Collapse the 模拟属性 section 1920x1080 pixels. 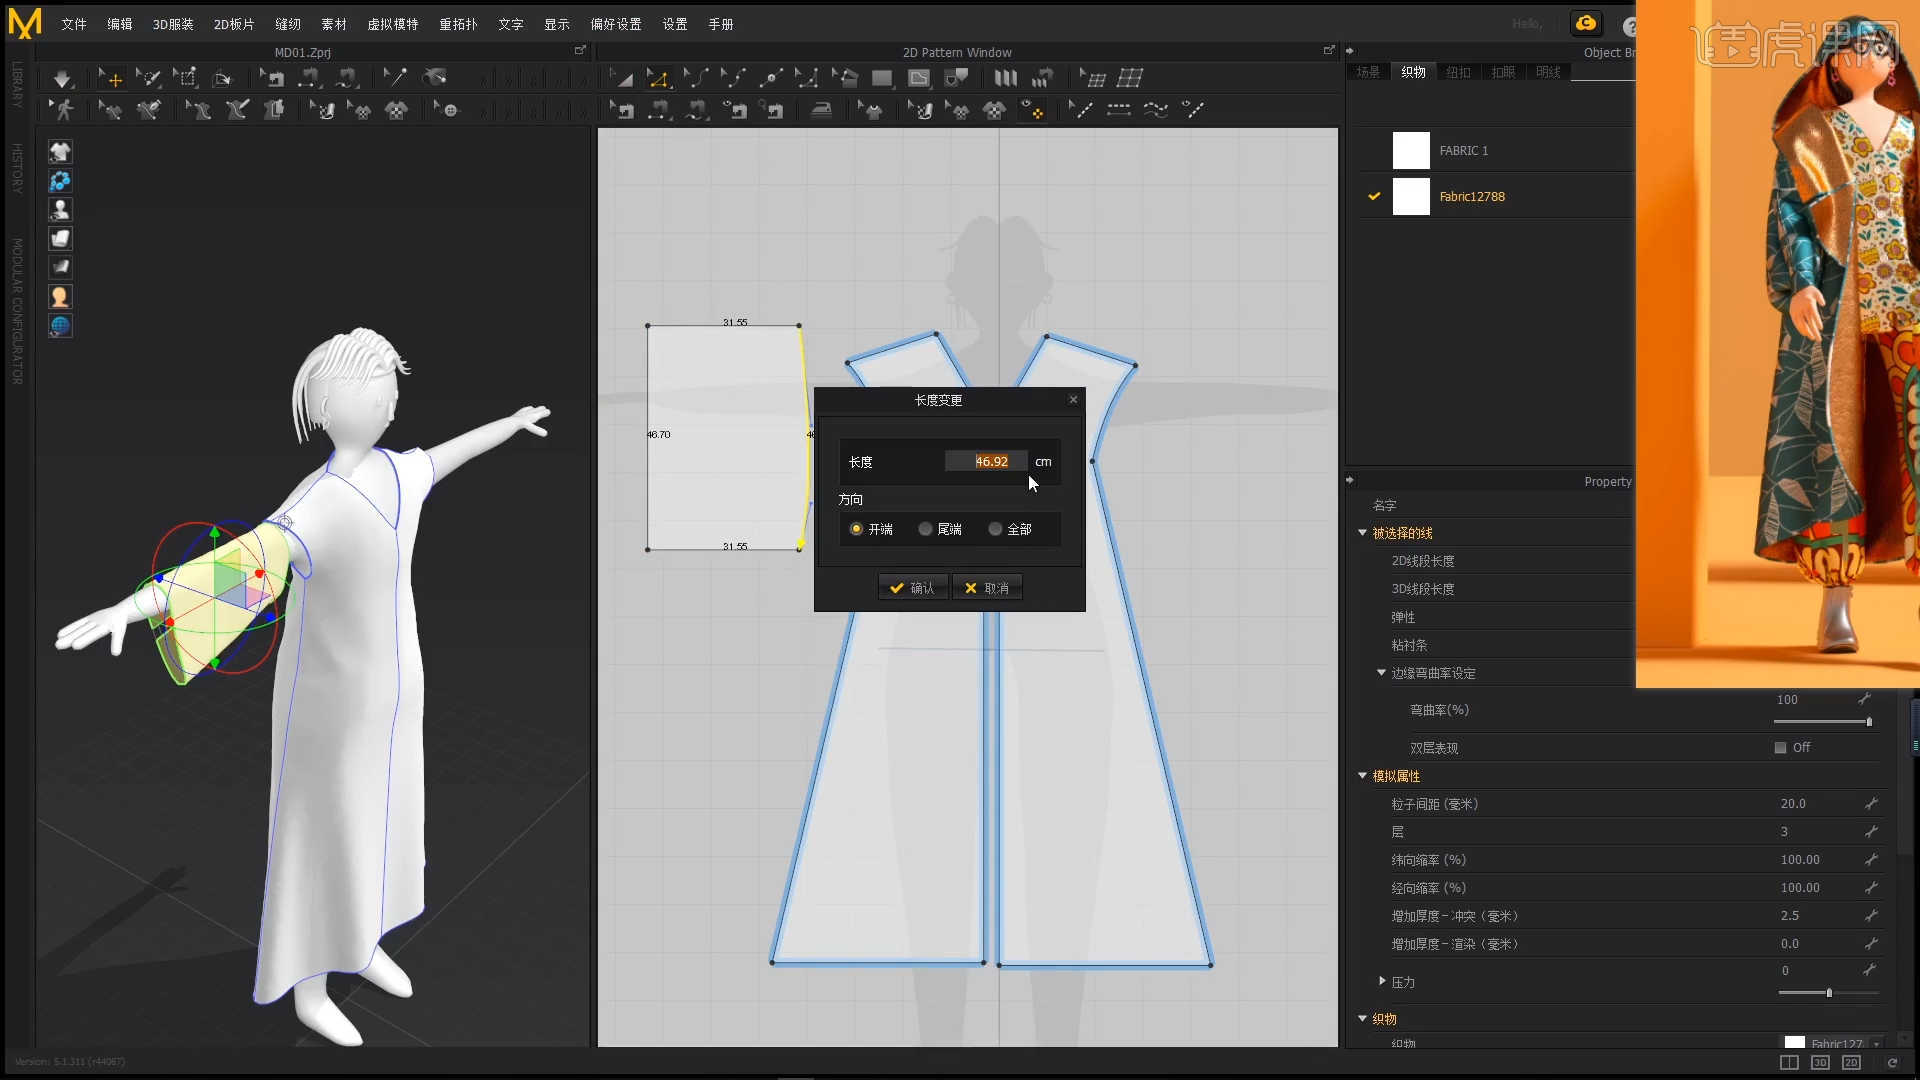[1362, 776]
